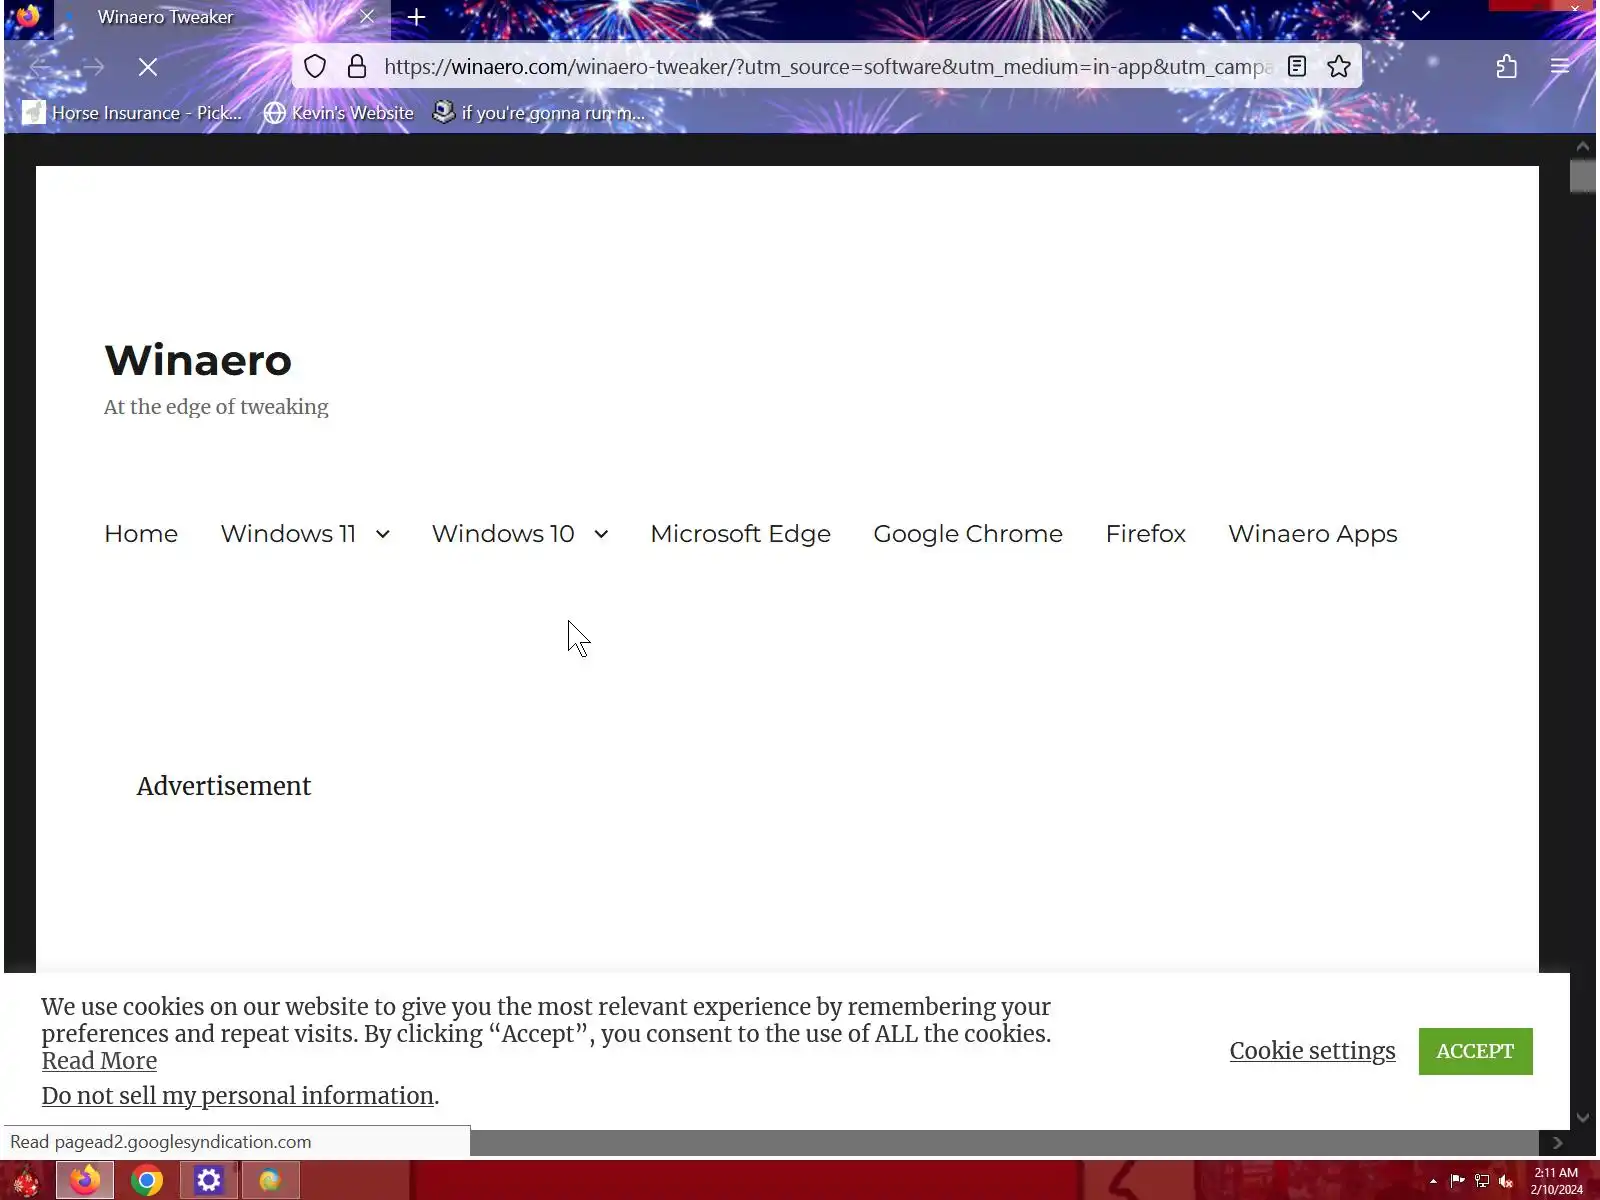Viewport: 1600px width, 1200px height.
Task: Stop loading the page with the X button
Action: 148,67
